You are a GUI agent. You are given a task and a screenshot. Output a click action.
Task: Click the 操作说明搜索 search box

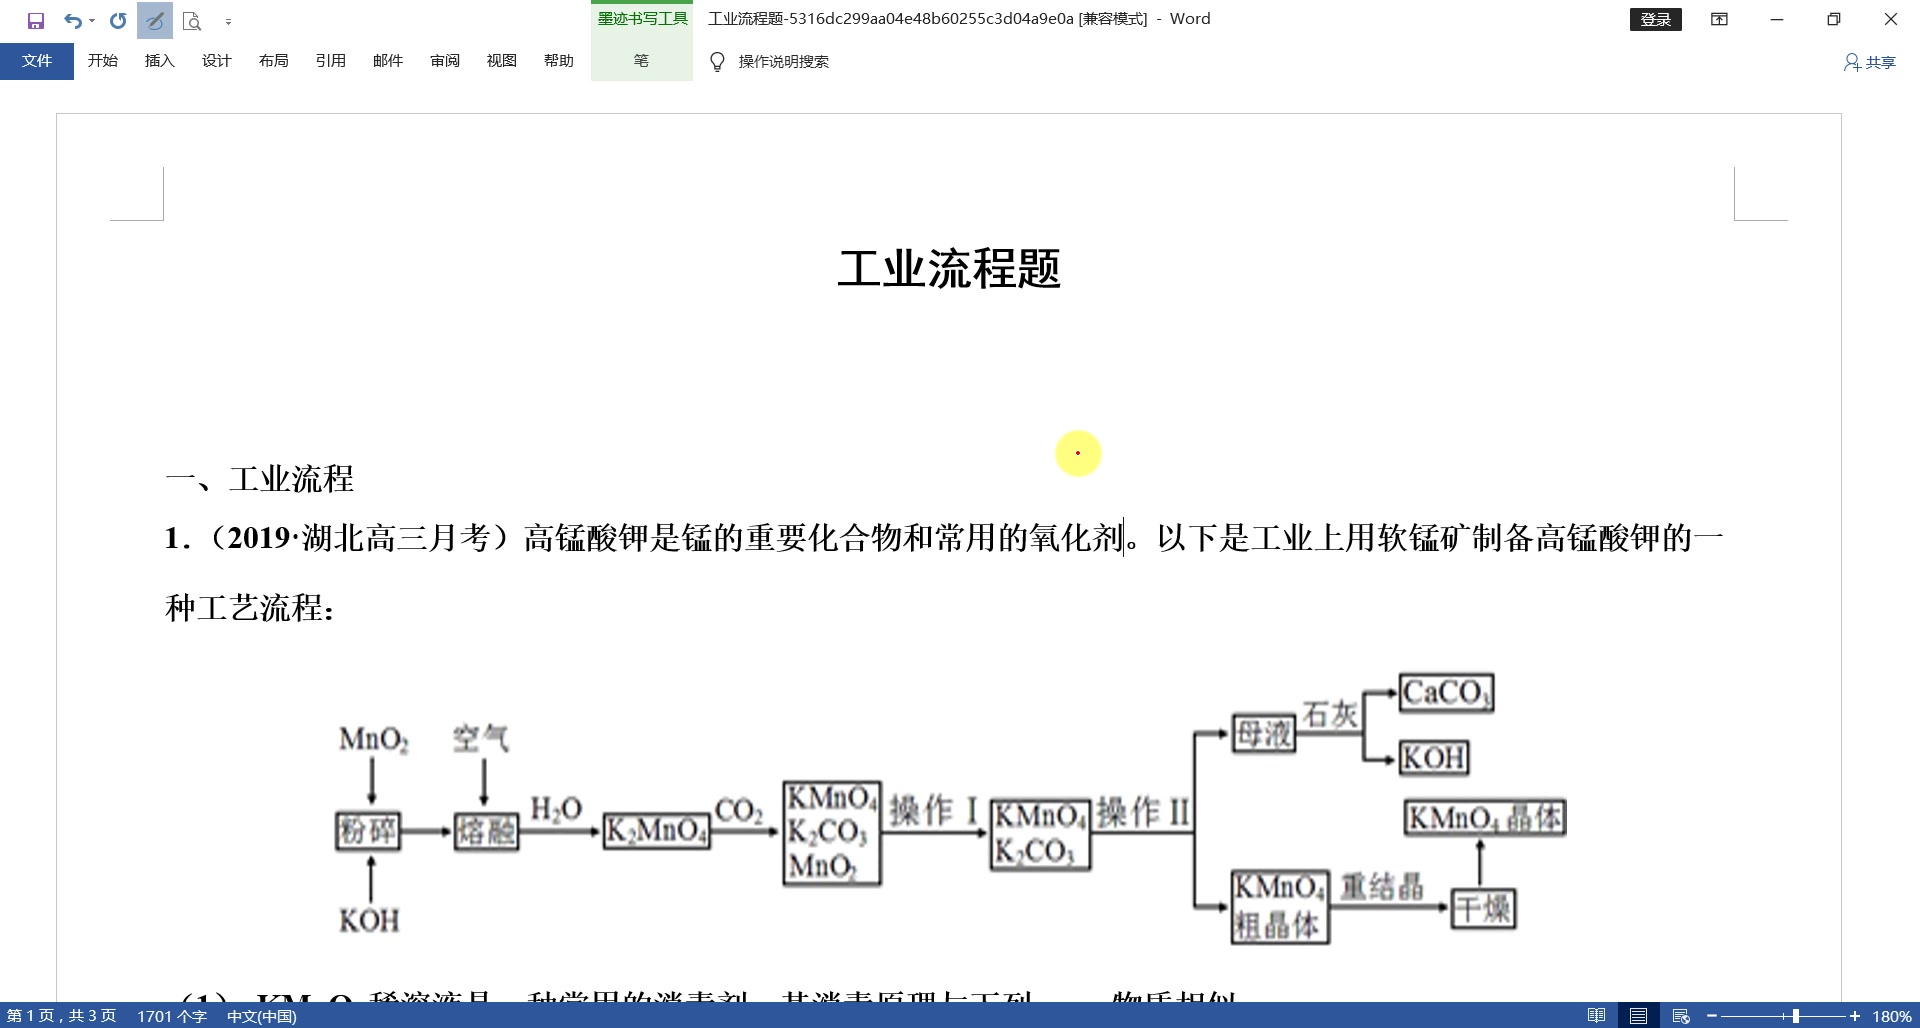[784, 62]
